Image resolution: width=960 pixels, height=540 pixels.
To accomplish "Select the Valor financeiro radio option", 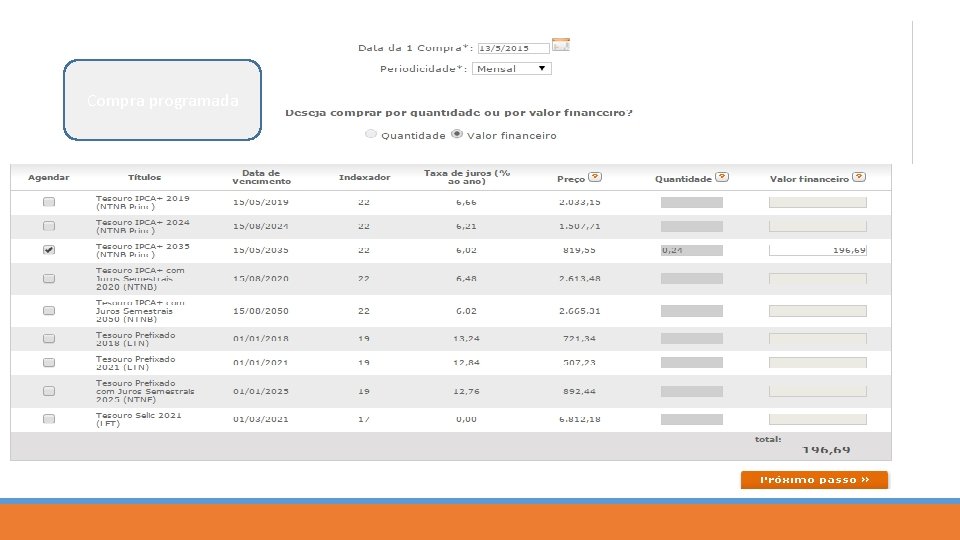I will [457, 134].
